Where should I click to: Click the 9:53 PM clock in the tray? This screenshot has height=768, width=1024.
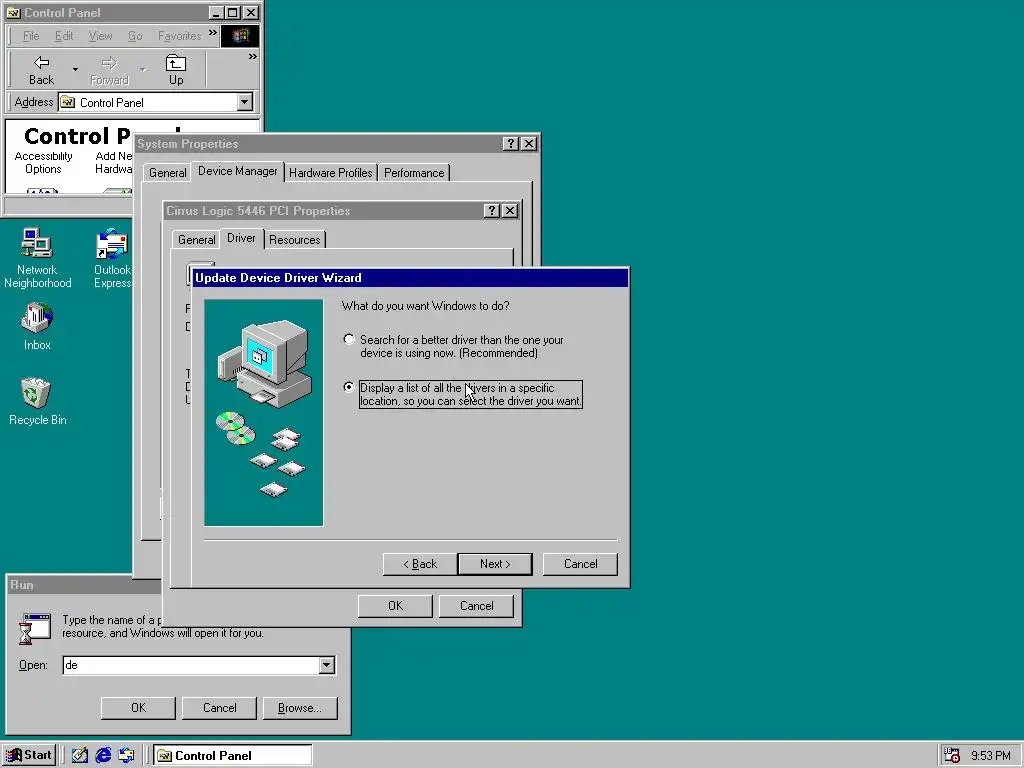(990, 756)
